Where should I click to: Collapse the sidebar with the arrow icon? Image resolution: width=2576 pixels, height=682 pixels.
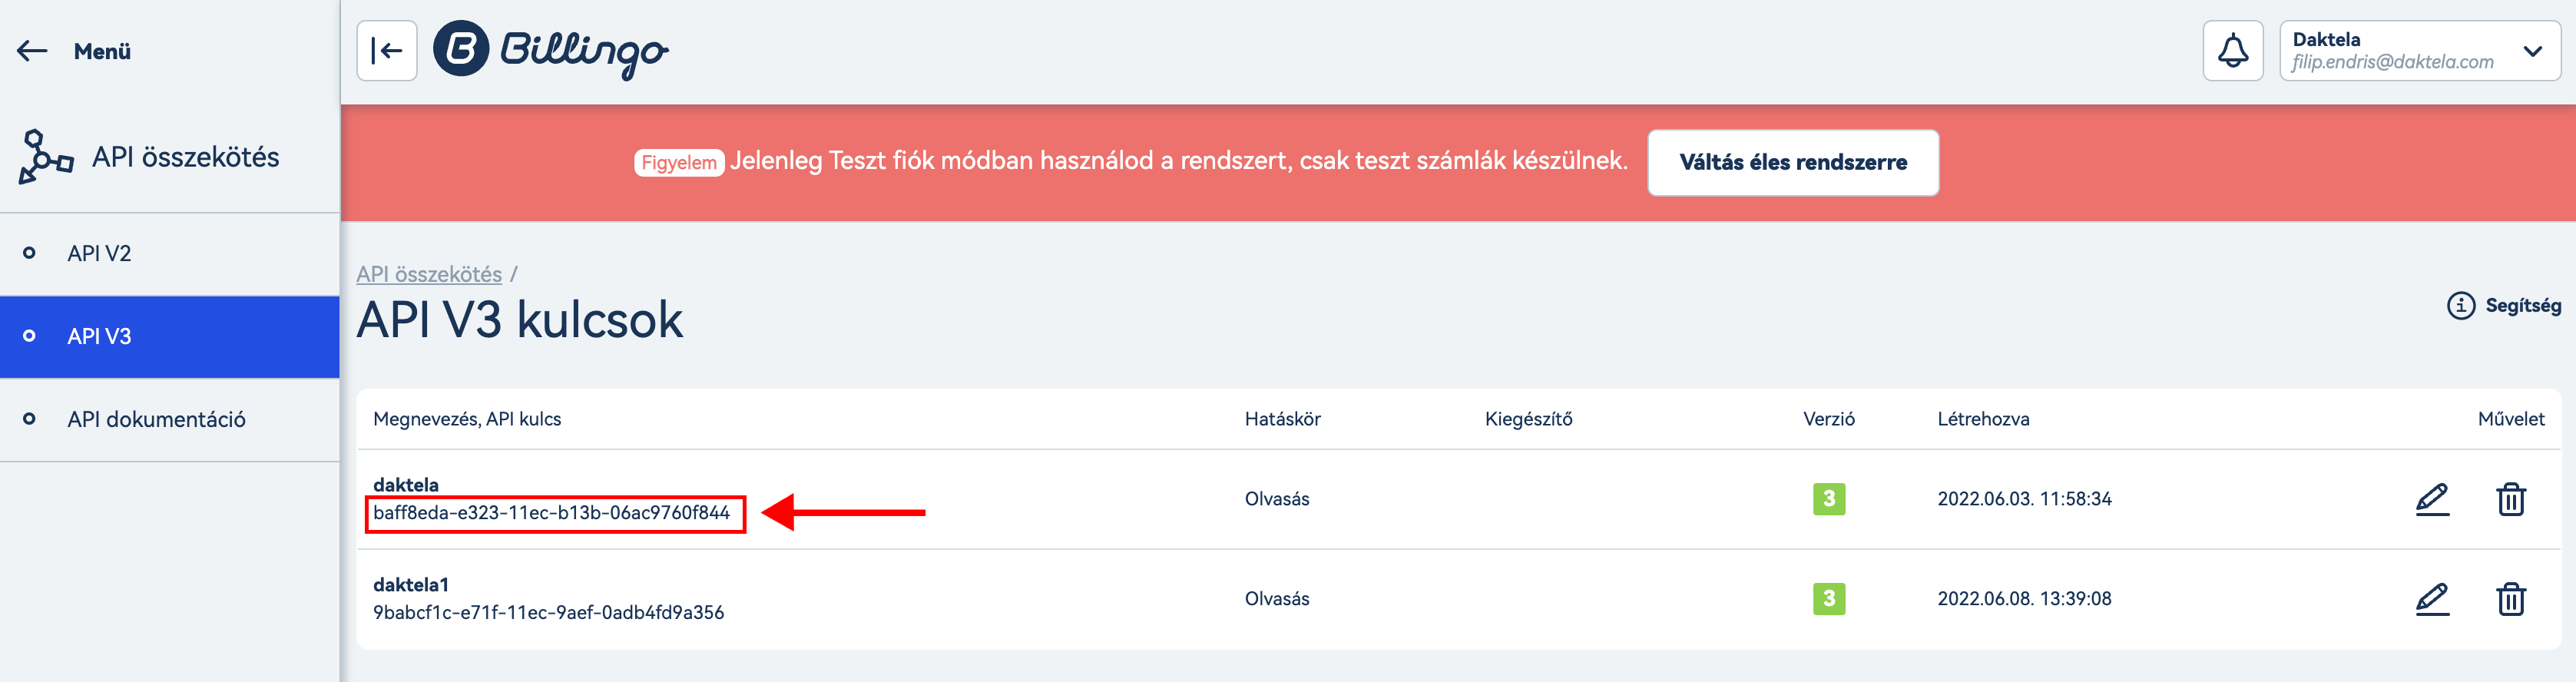click(x=386, y=51)
